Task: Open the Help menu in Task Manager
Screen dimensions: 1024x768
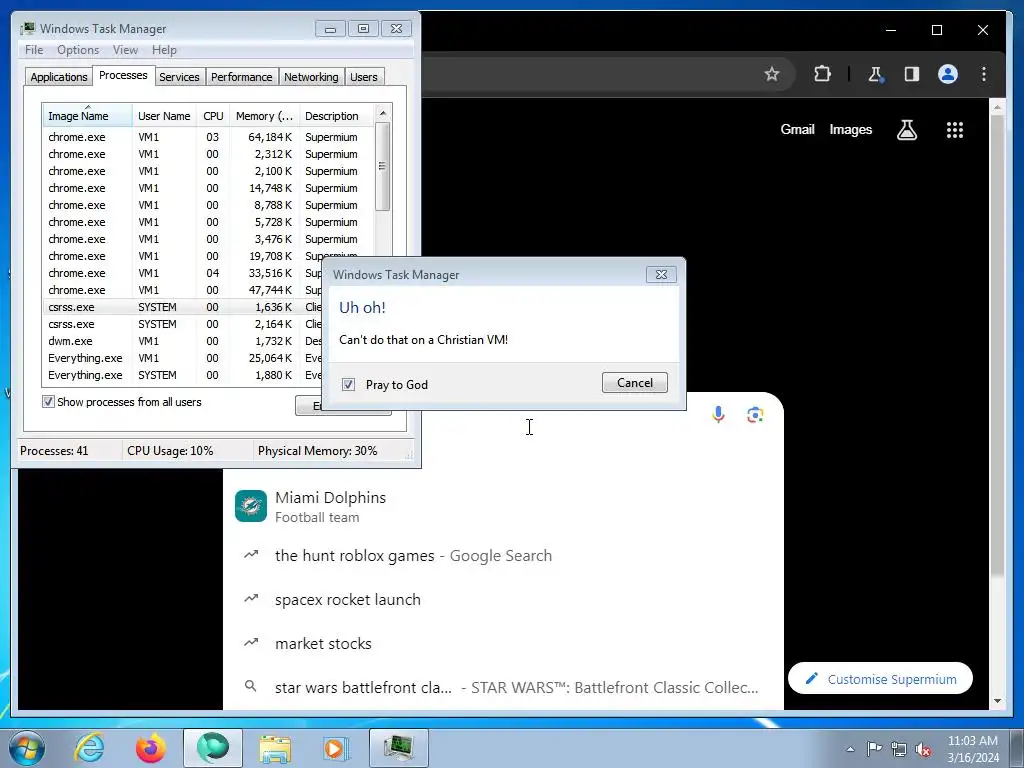Action: [x=164, y=50]
